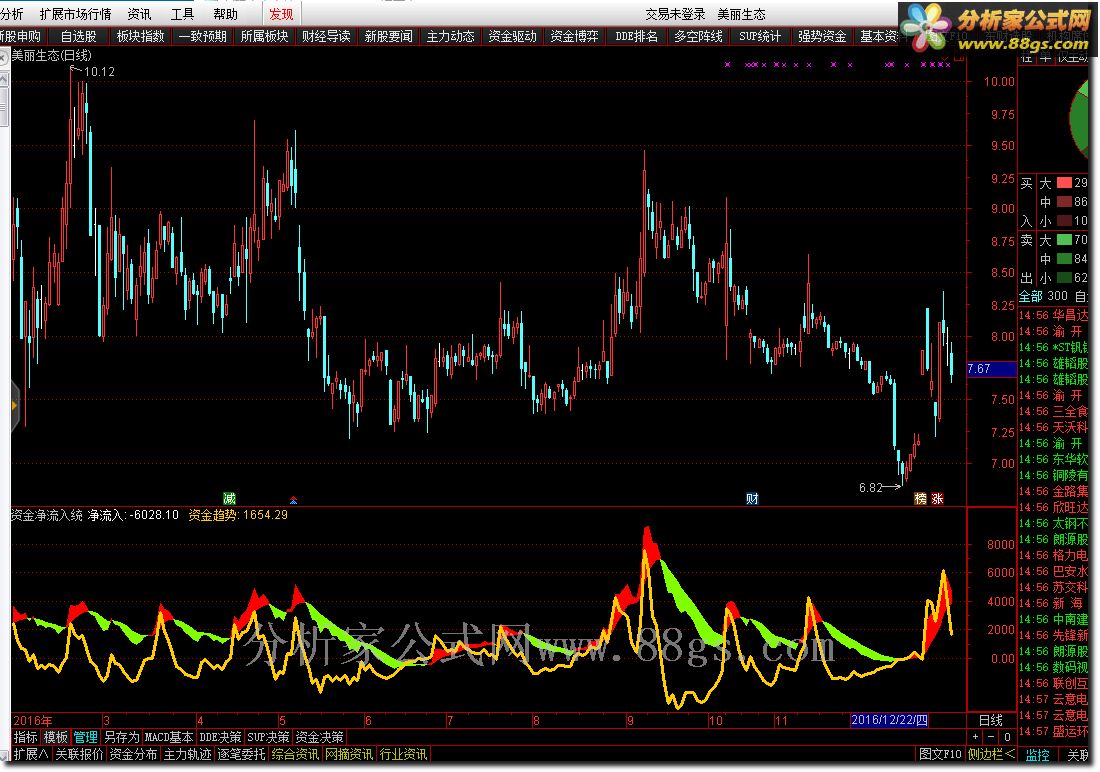
Task: Select the 管理 tab
Action: 86,737
